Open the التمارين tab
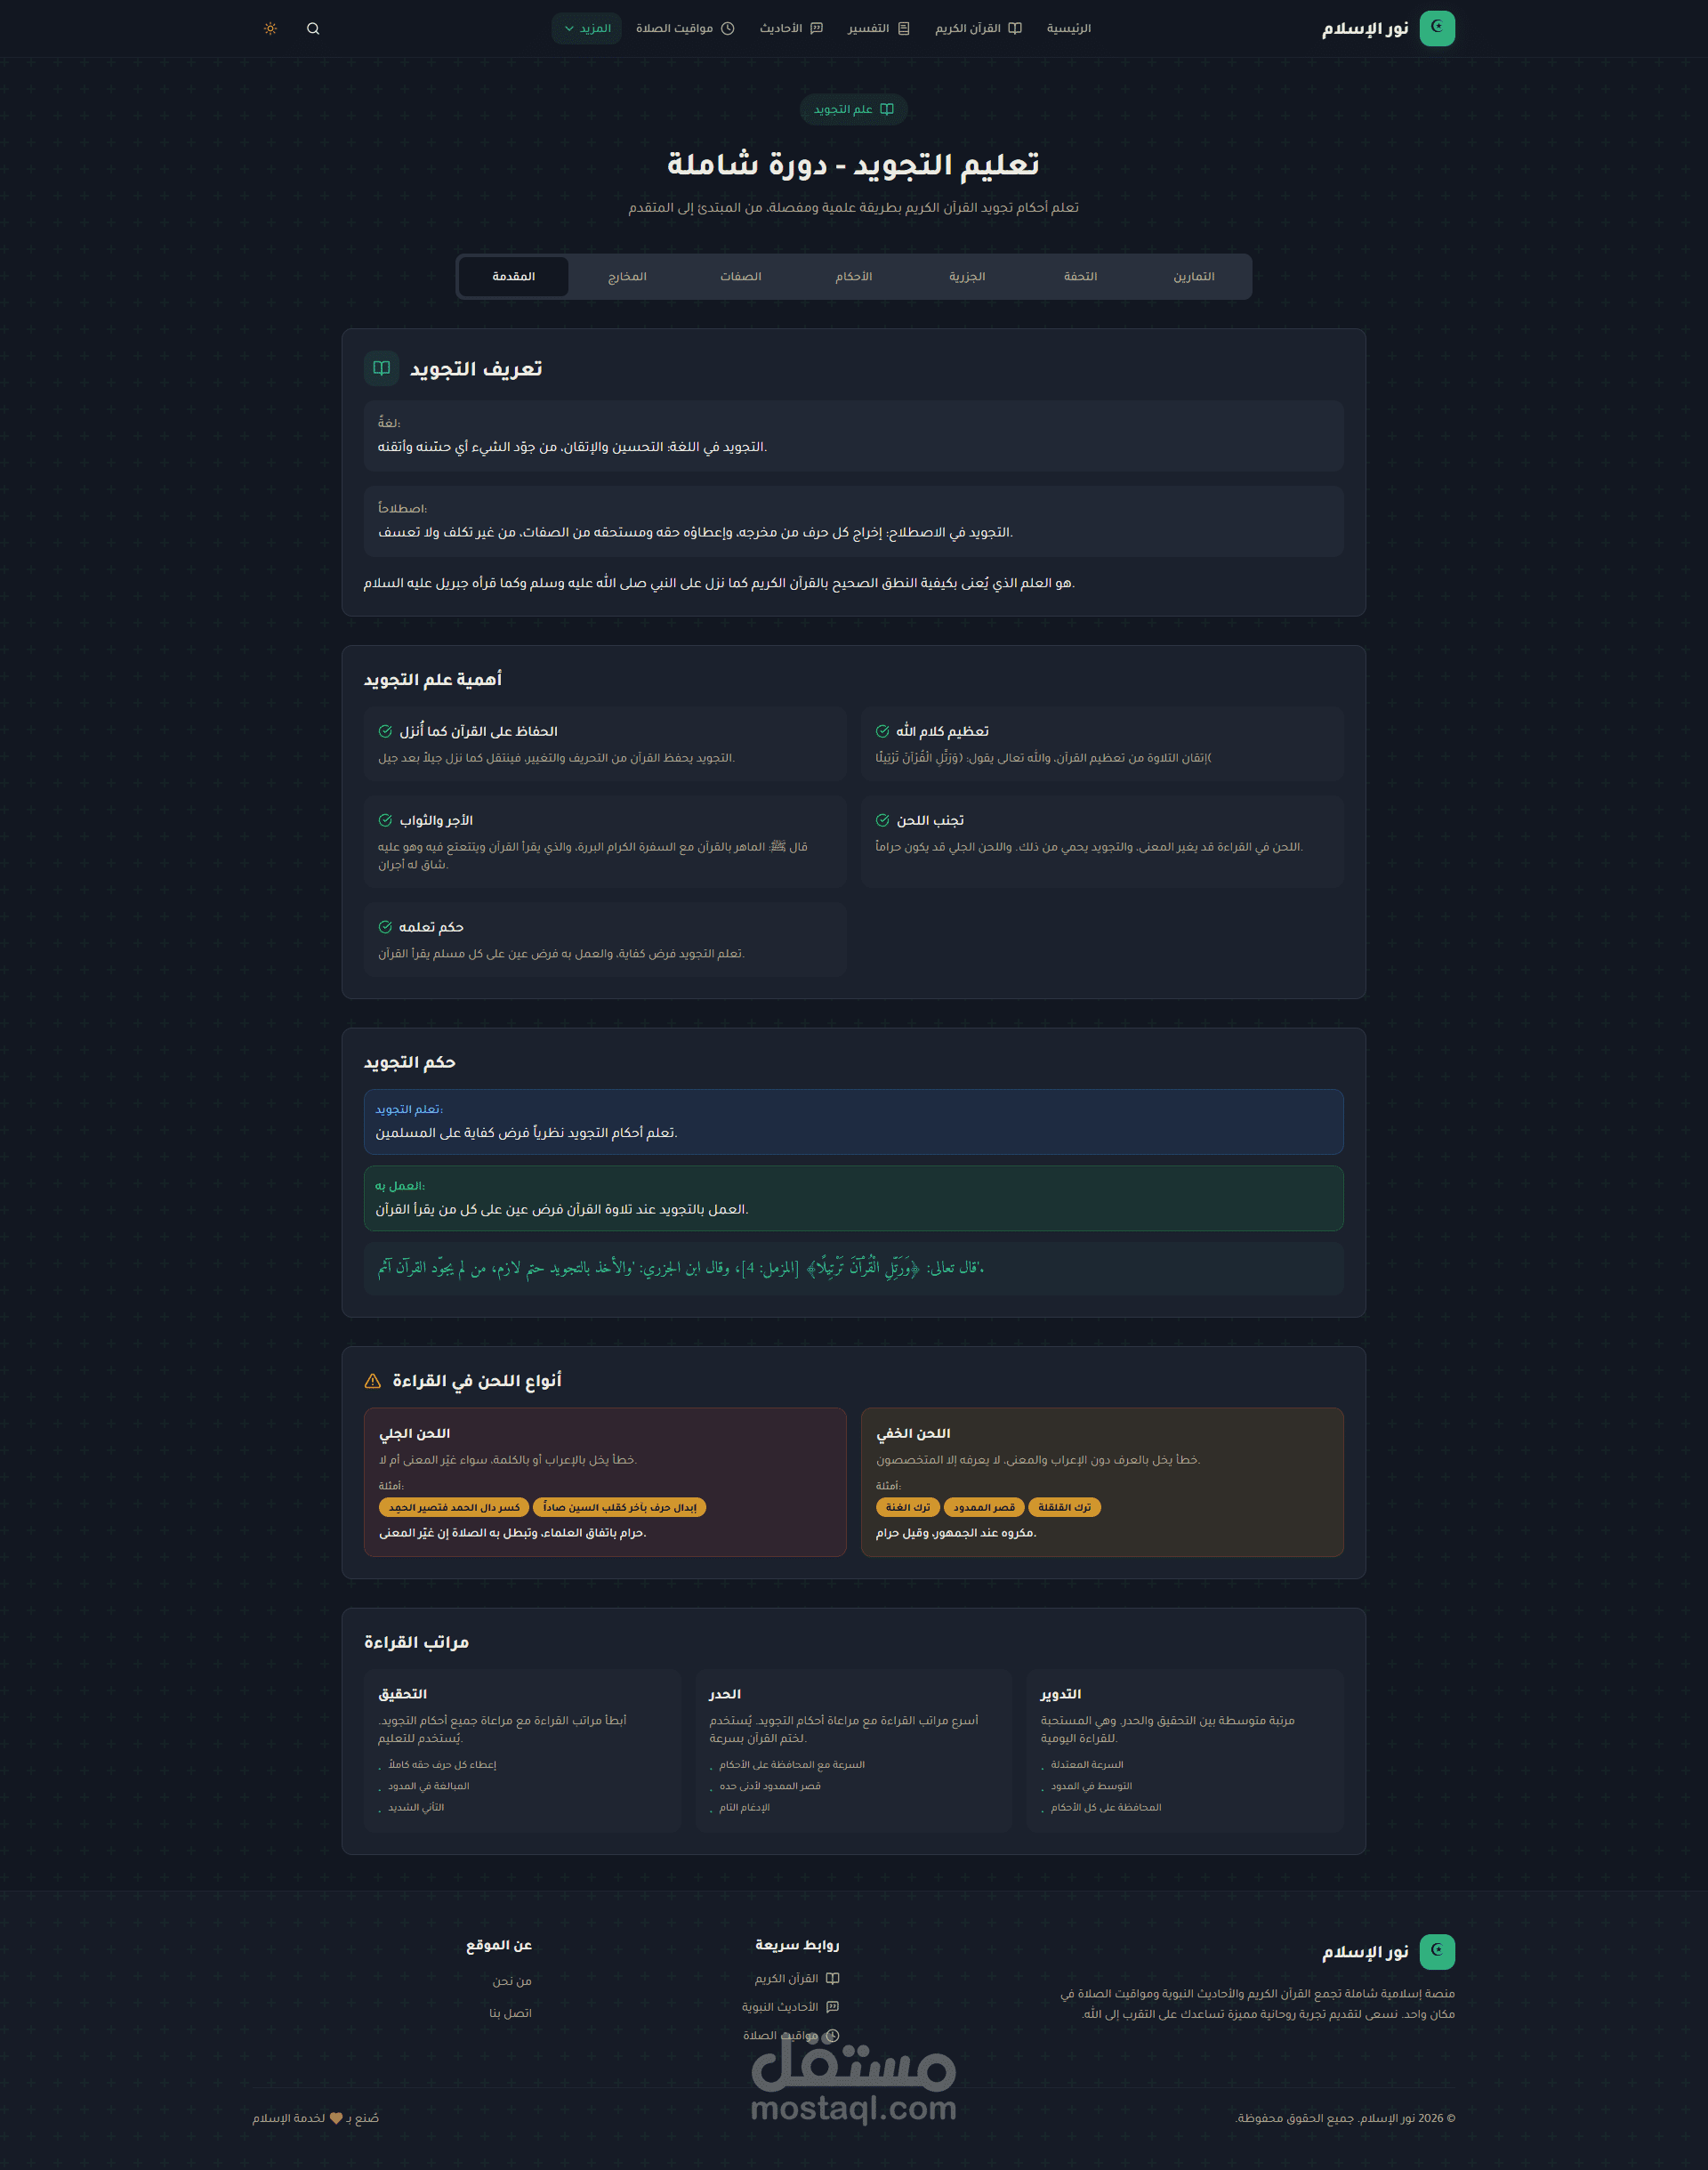The width and height of the screenshot is (1708, 2170). tap(1193, 277)
